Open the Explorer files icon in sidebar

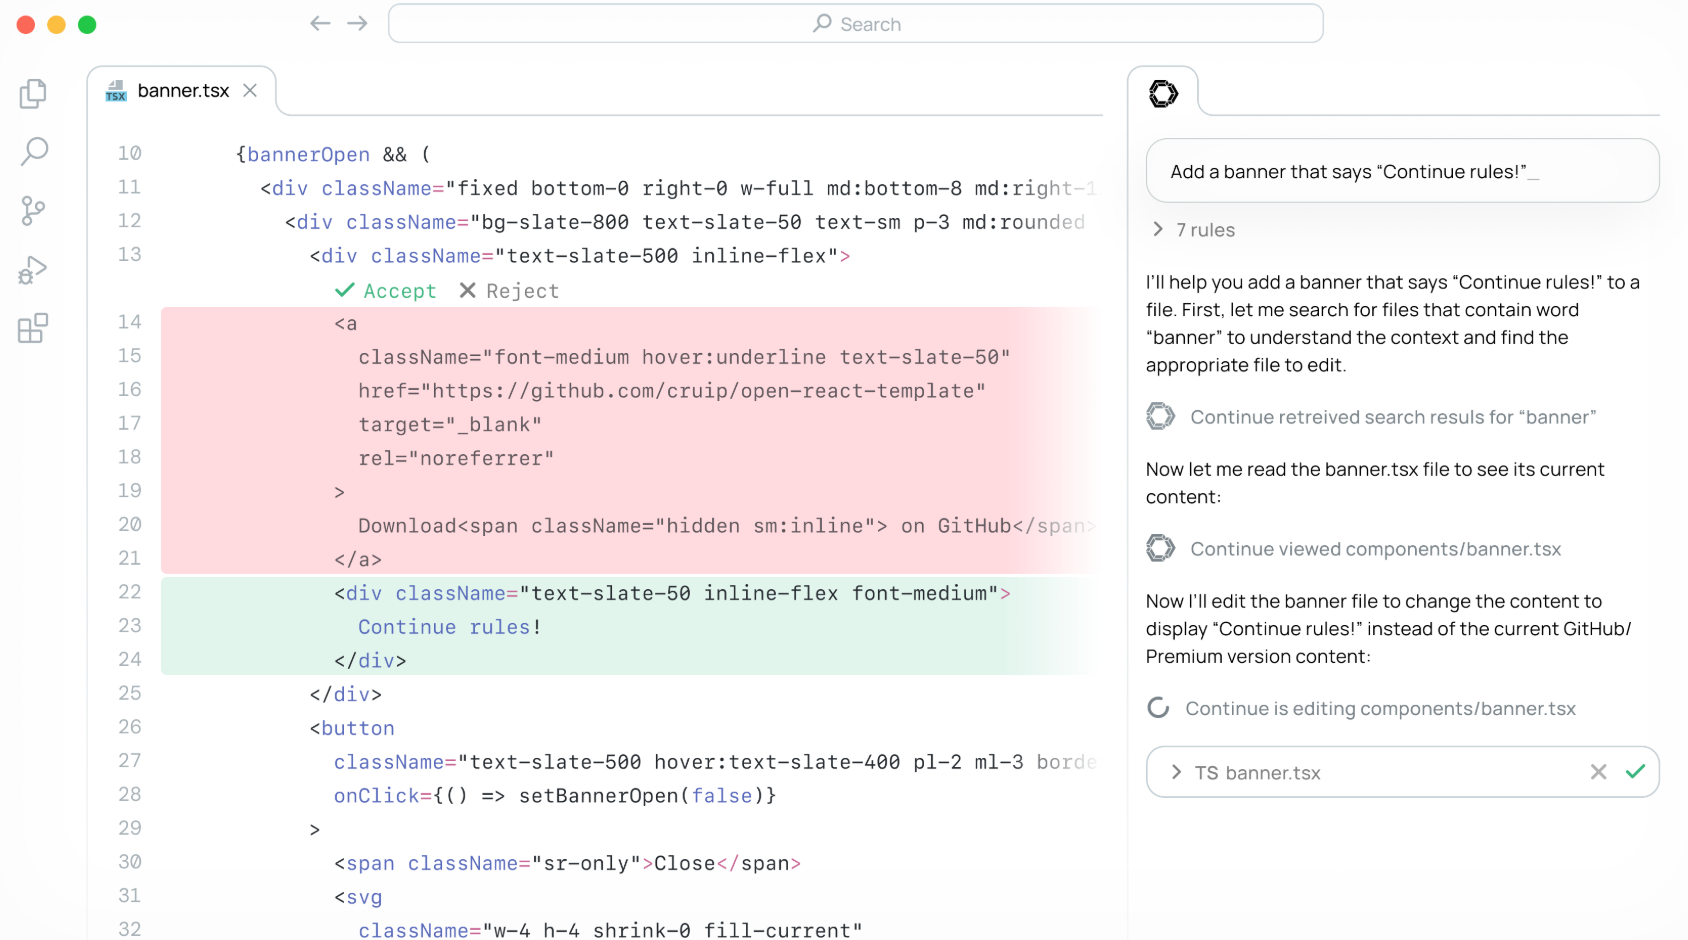33,93
